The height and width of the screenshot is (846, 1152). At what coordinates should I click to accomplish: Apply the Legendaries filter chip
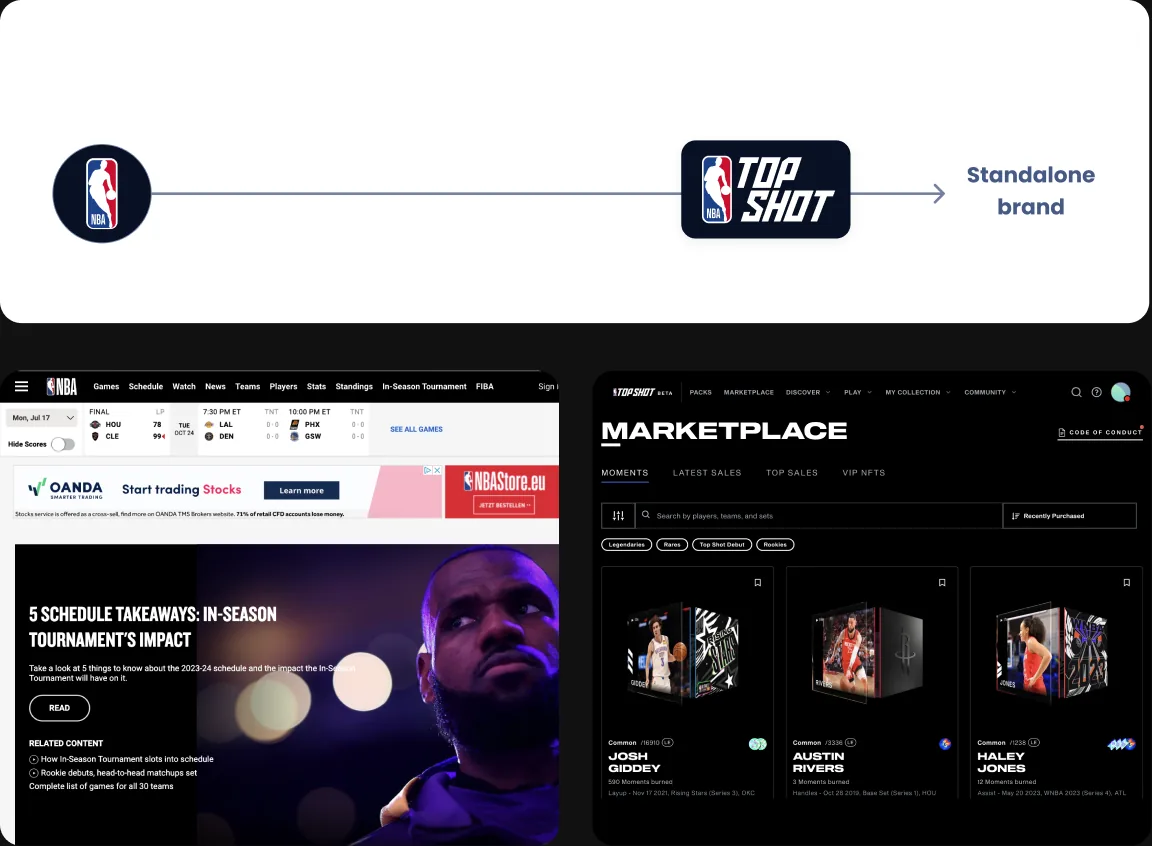tap(627, 545)
